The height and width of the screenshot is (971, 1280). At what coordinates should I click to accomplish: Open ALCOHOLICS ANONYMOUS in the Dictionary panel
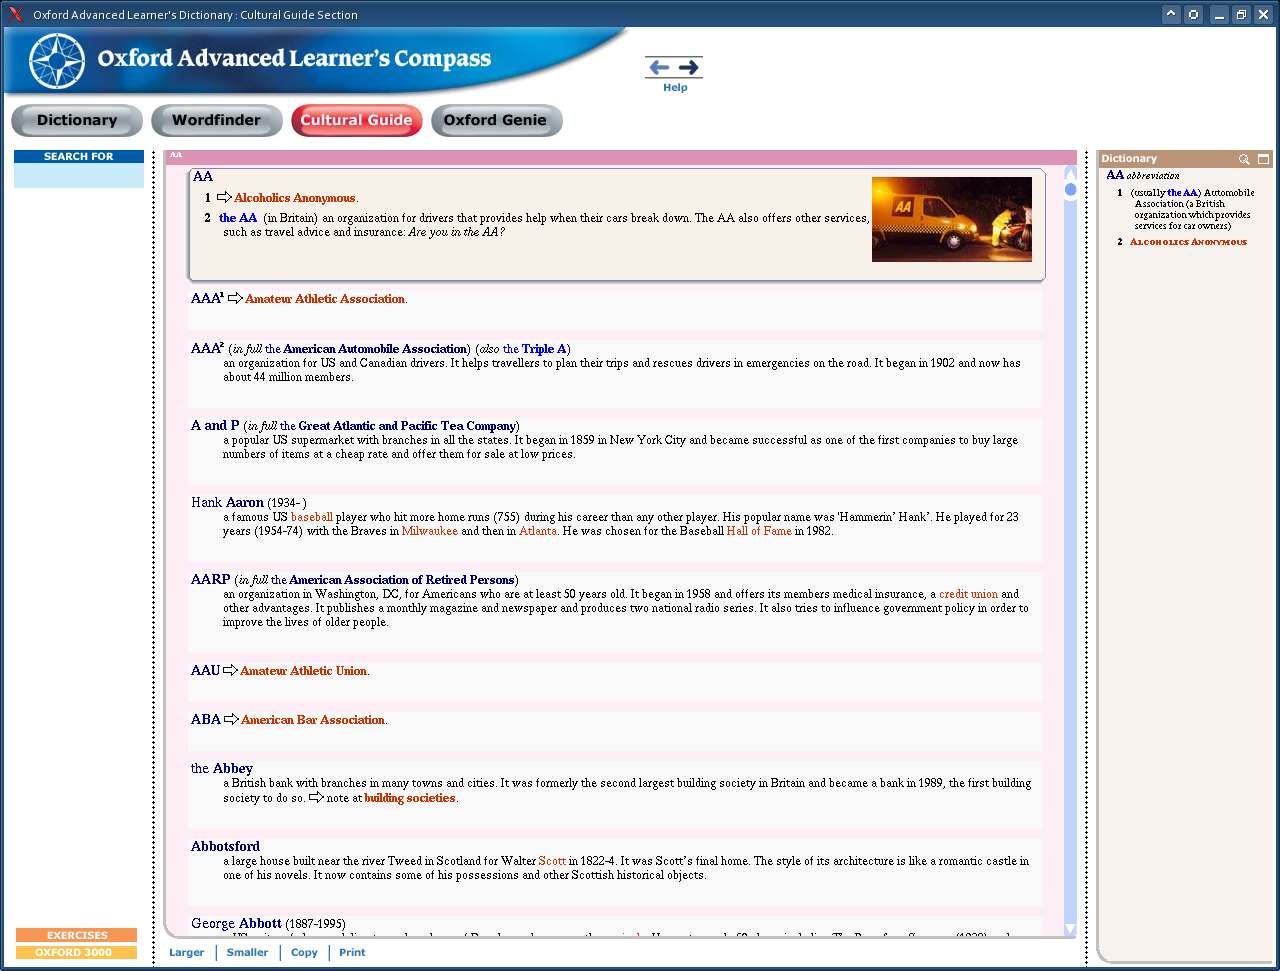point(1188,242)
